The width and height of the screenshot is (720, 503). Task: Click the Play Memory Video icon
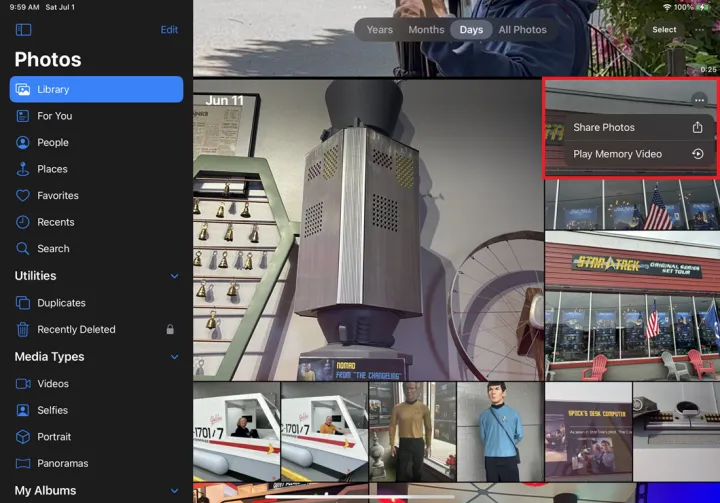point(698,154)
